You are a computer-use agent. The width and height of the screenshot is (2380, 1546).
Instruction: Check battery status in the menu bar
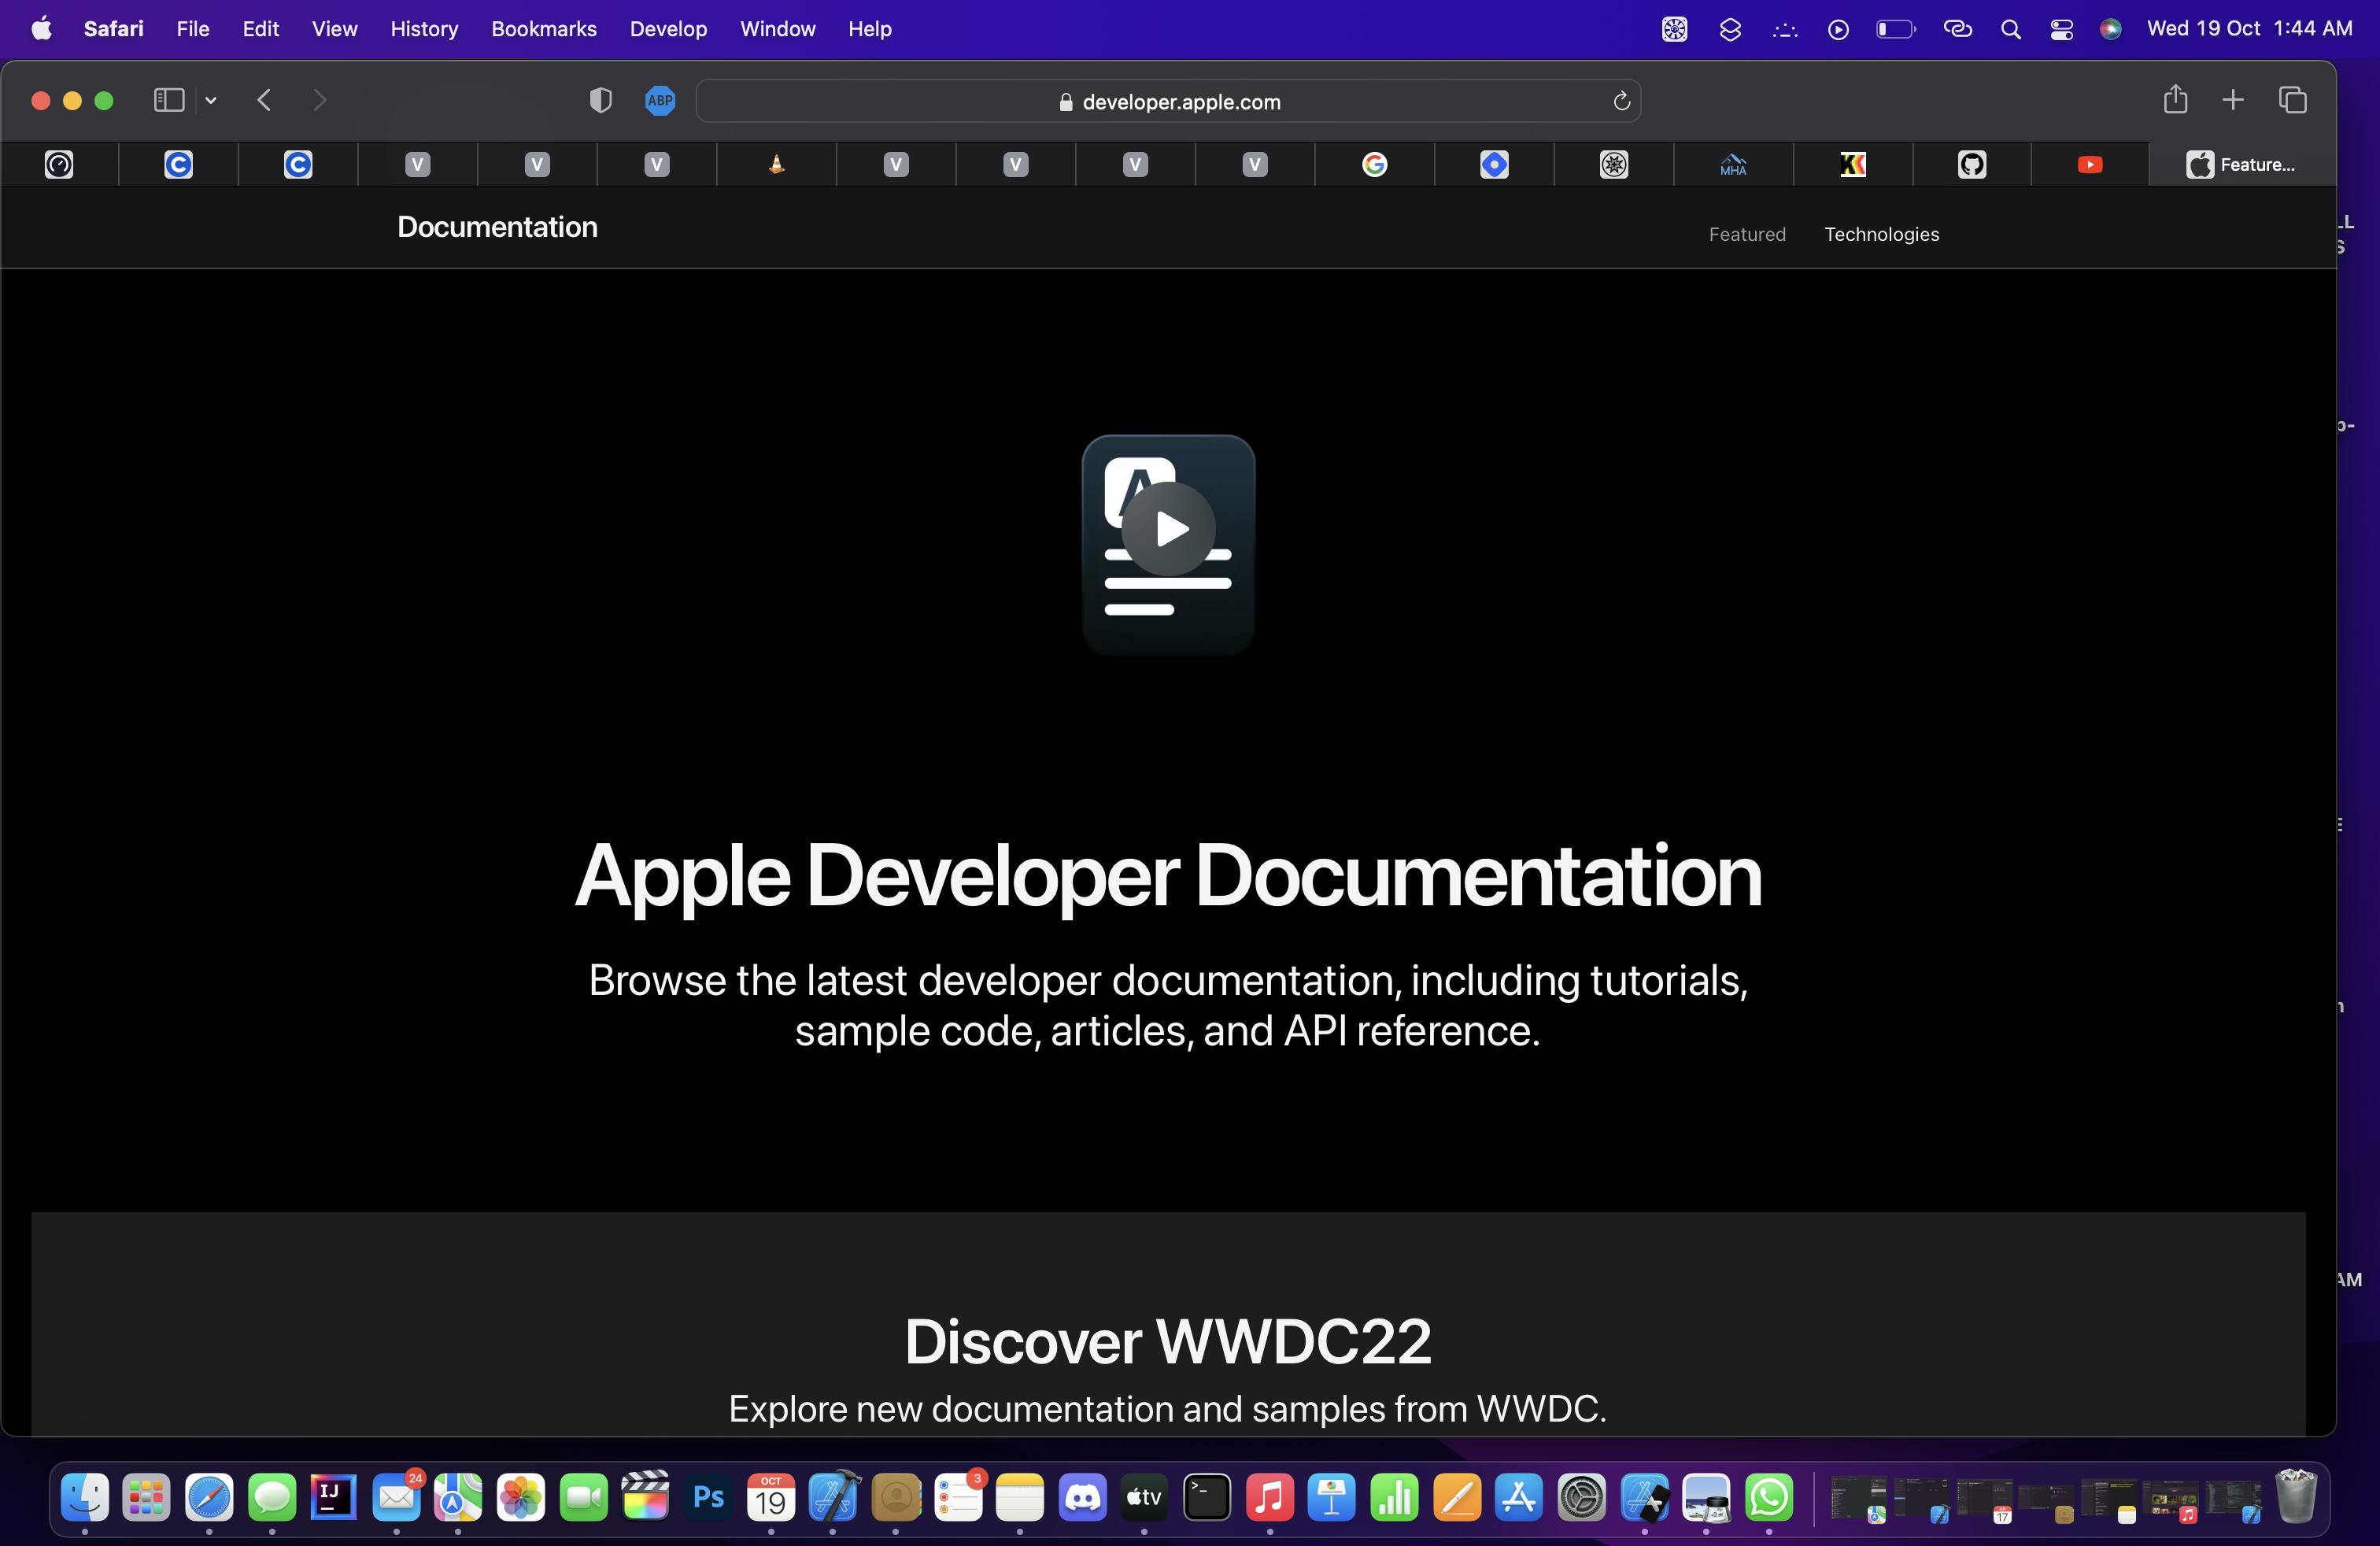1895,29
